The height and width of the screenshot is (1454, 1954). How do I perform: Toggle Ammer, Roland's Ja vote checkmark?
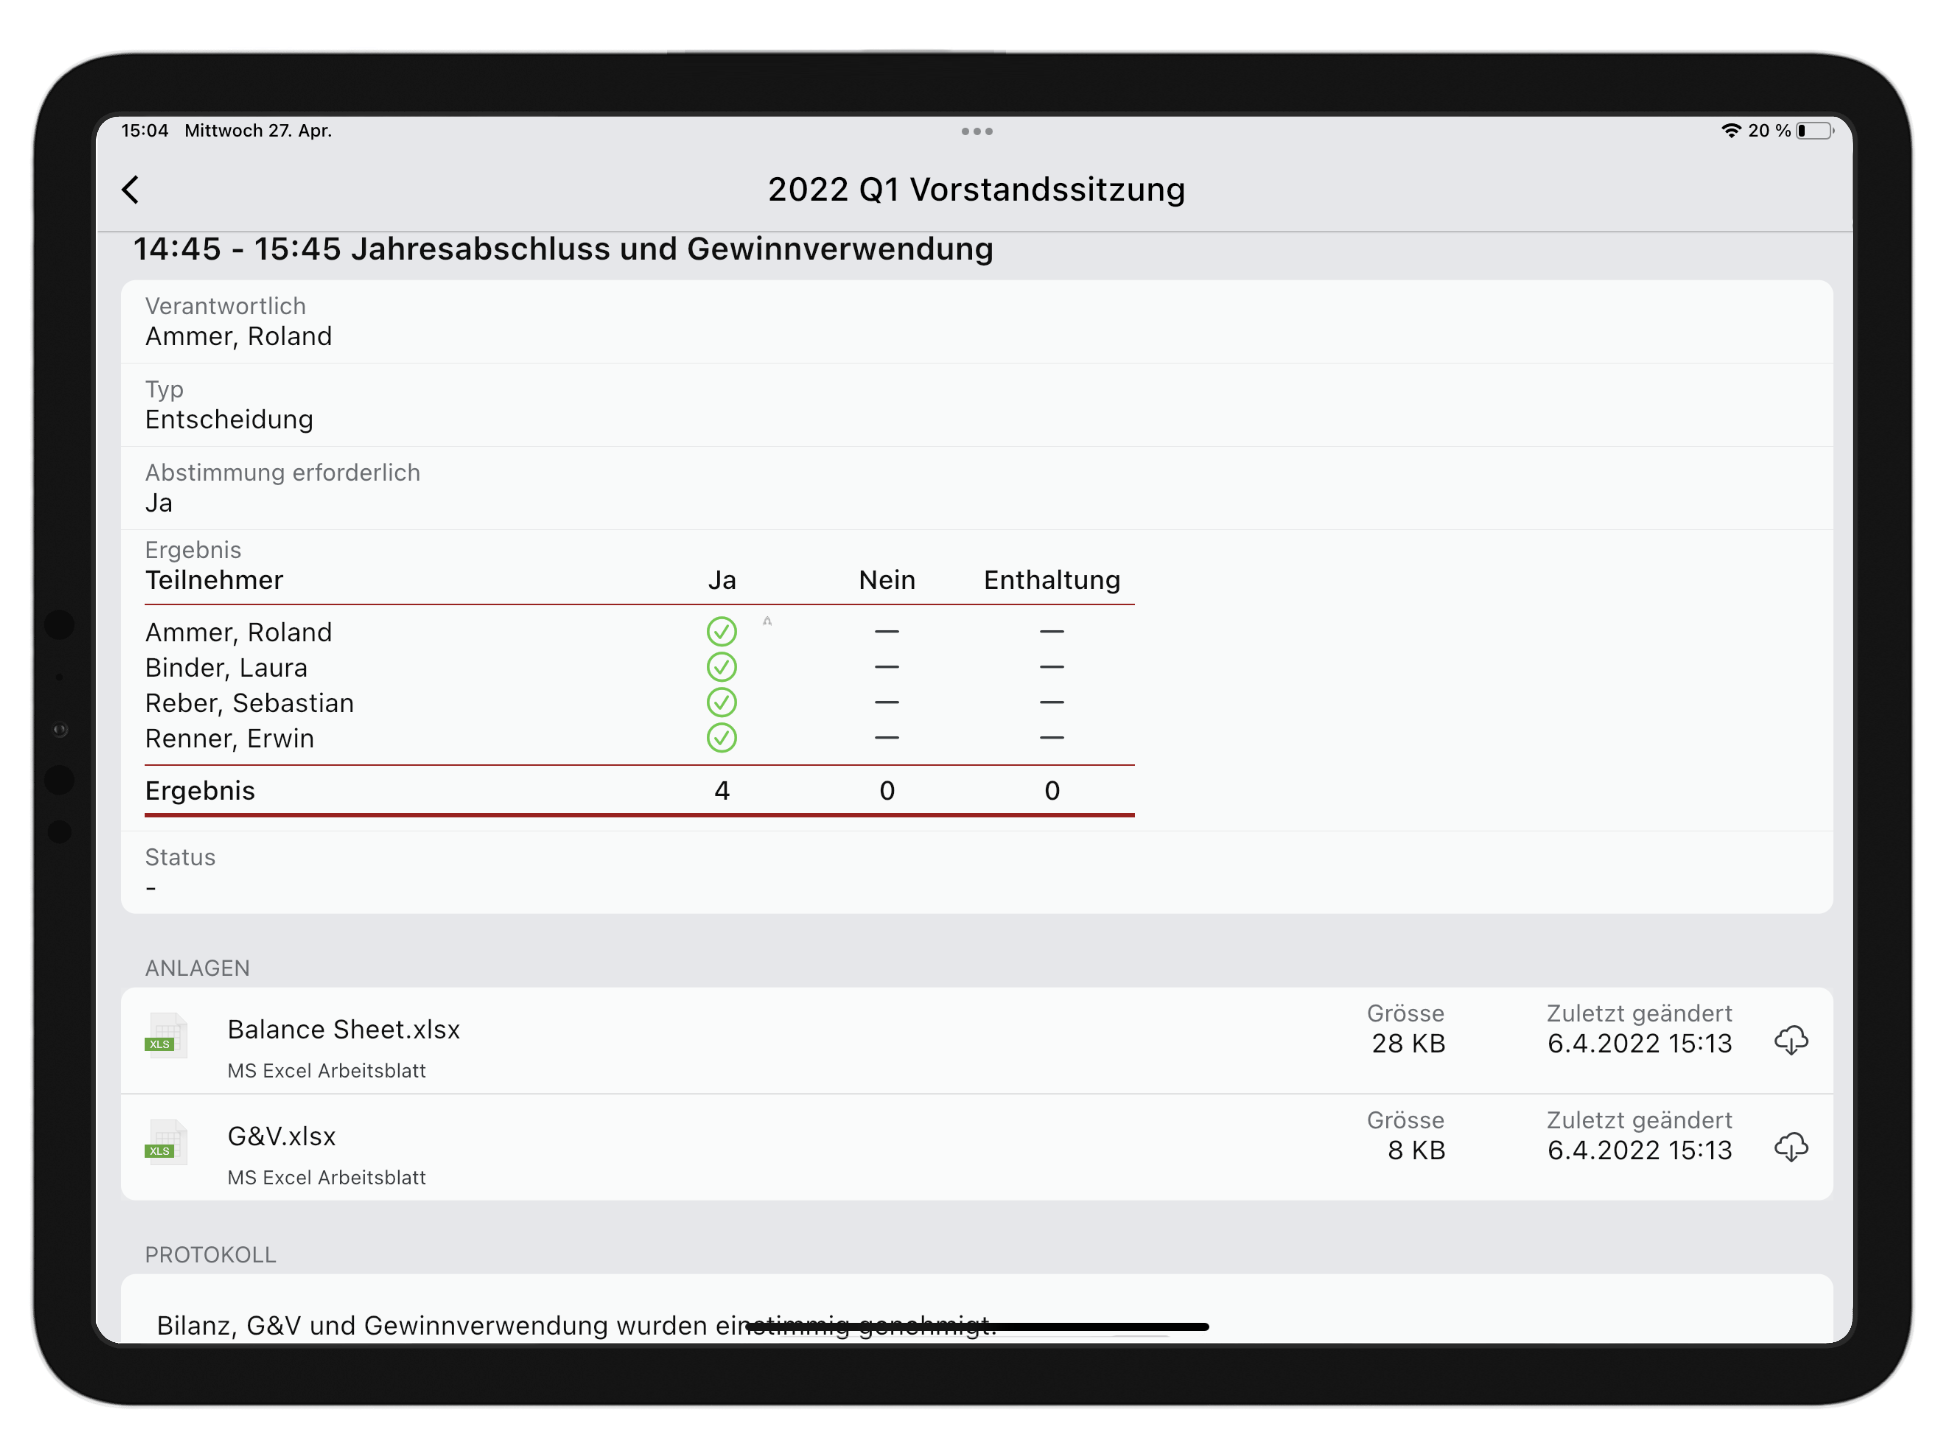tap(721, 632)
